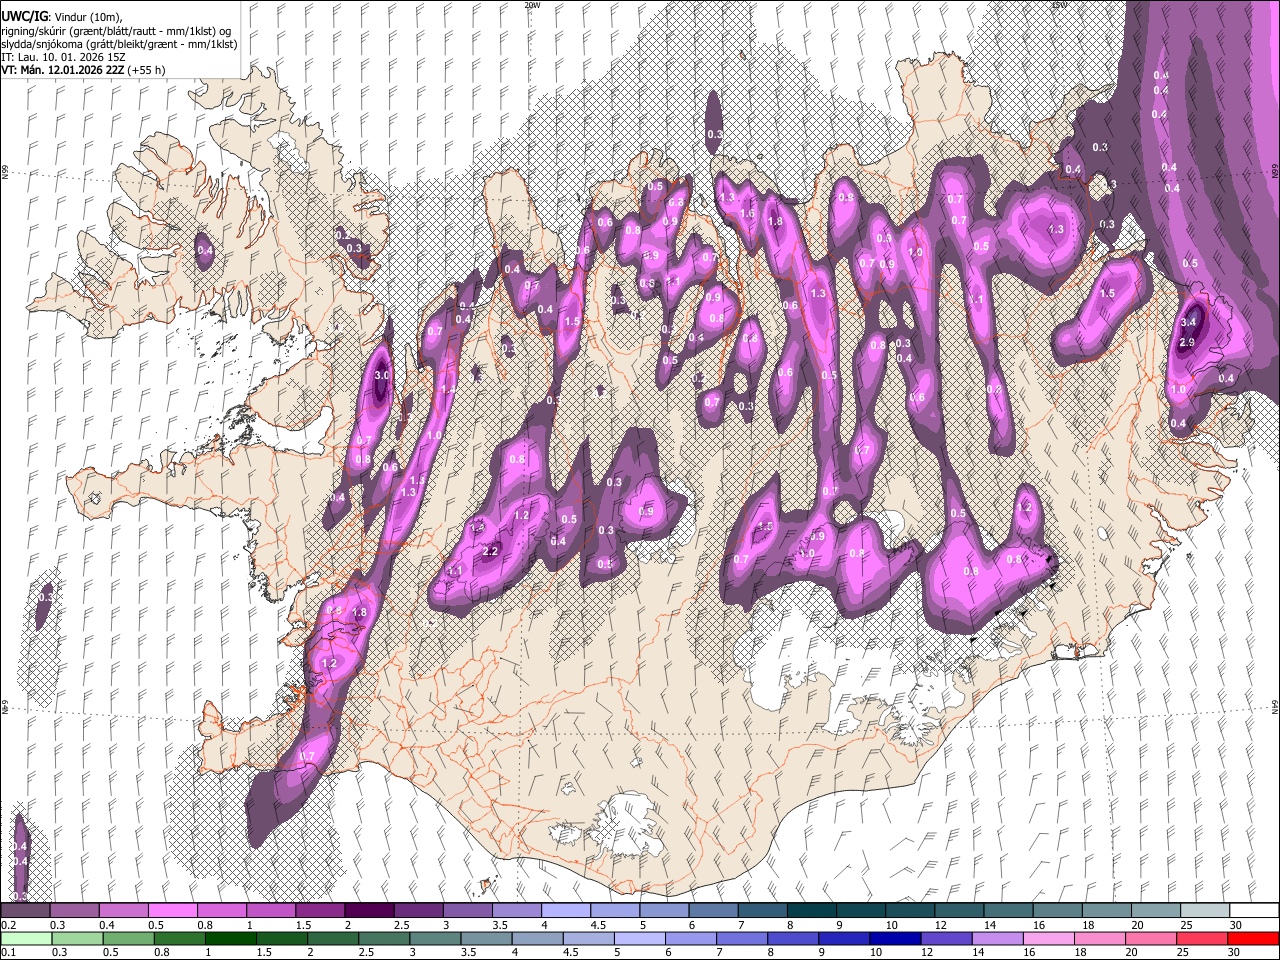
Task: Click the "3.4" precipitation value on the map
Action: tap(1189, 323)
